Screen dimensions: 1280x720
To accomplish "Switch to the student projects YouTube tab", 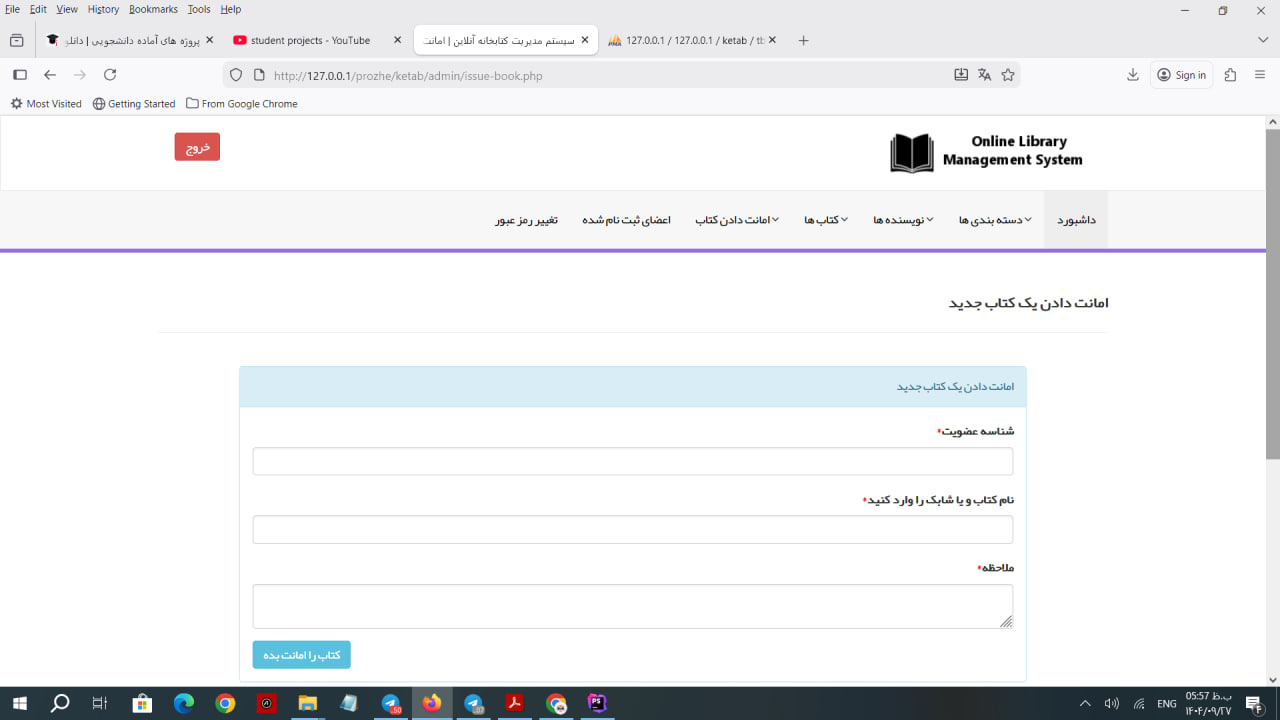I will tap(310, 41).
